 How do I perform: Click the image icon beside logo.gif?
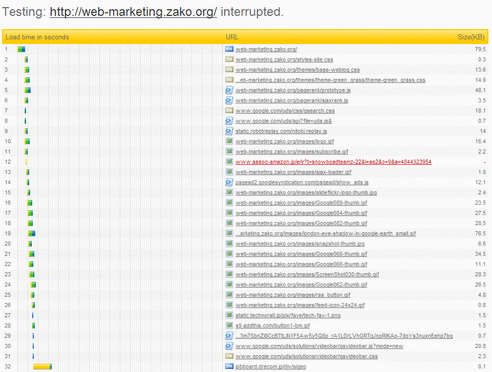coord(229,141)
